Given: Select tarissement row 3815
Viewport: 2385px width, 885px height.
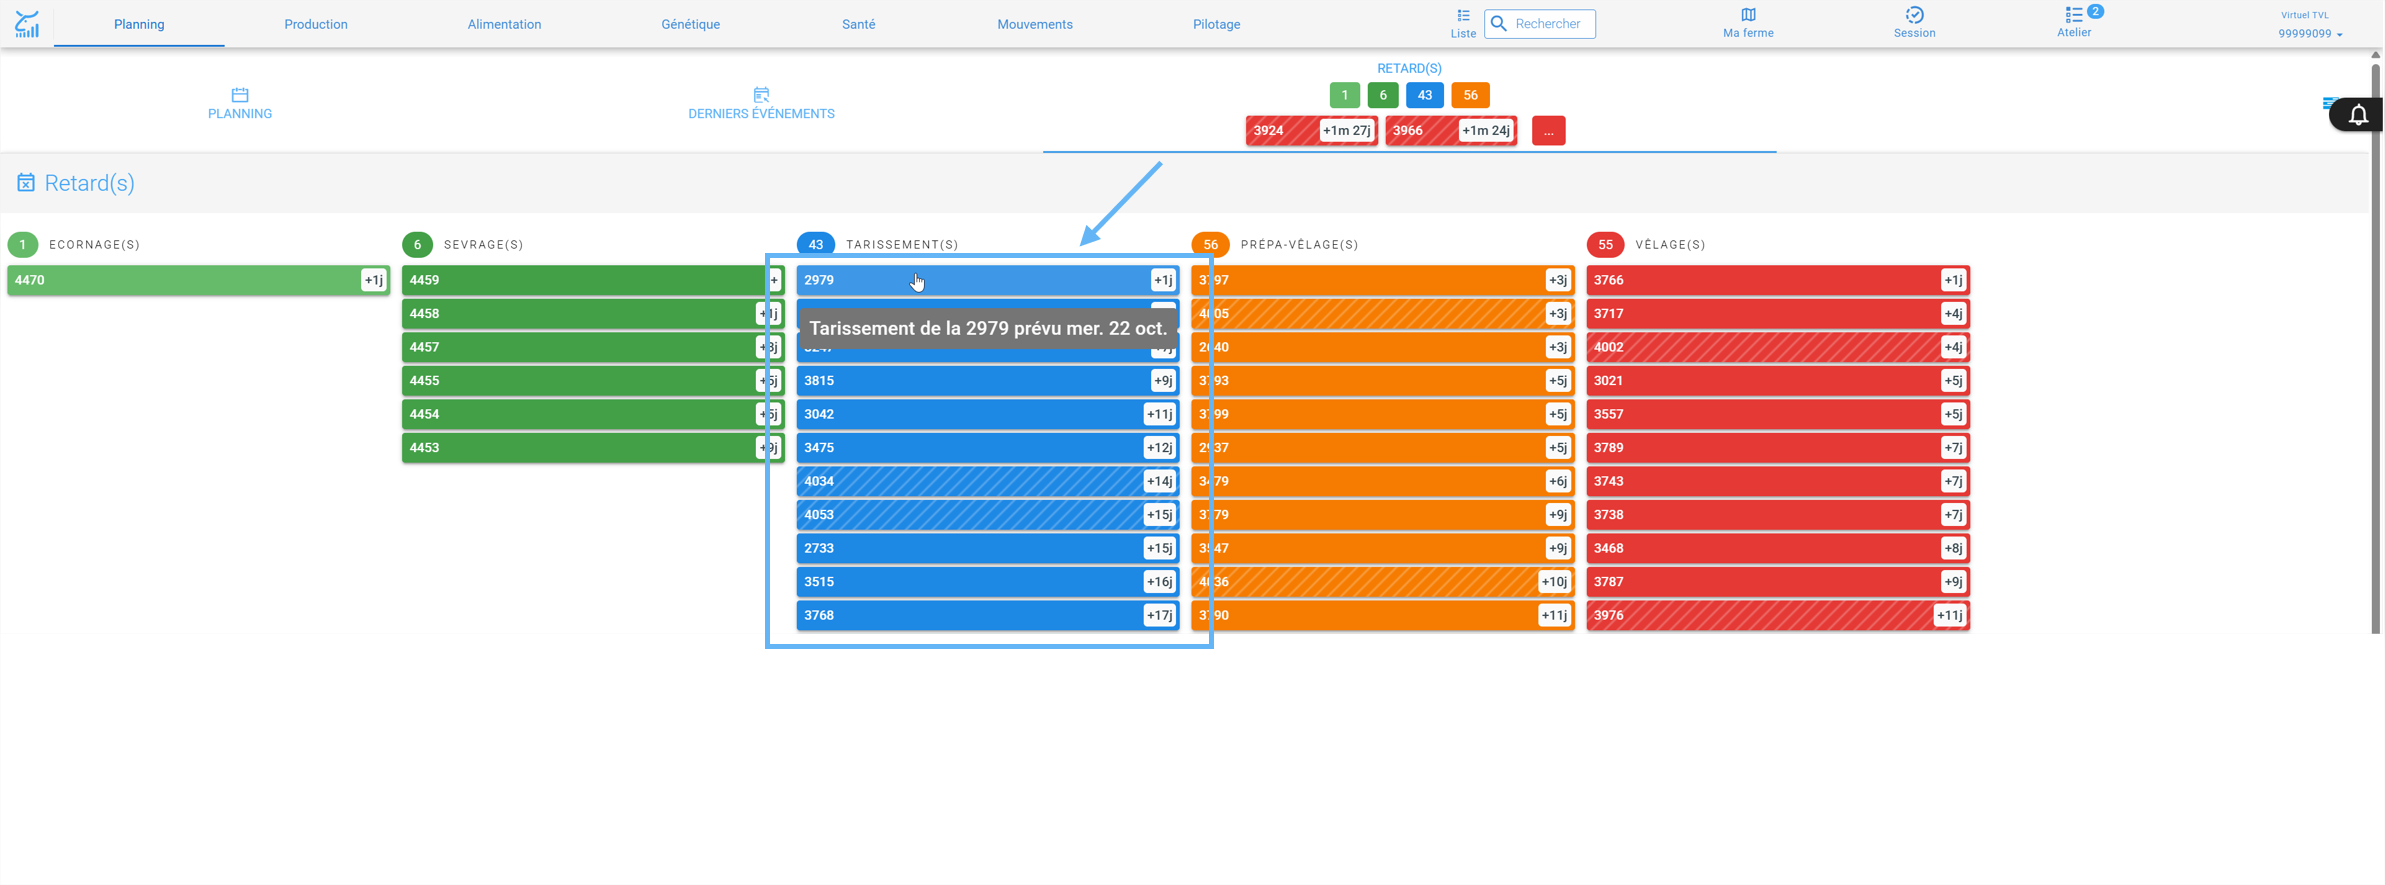Looking at the screenshot, I should 988,380.
